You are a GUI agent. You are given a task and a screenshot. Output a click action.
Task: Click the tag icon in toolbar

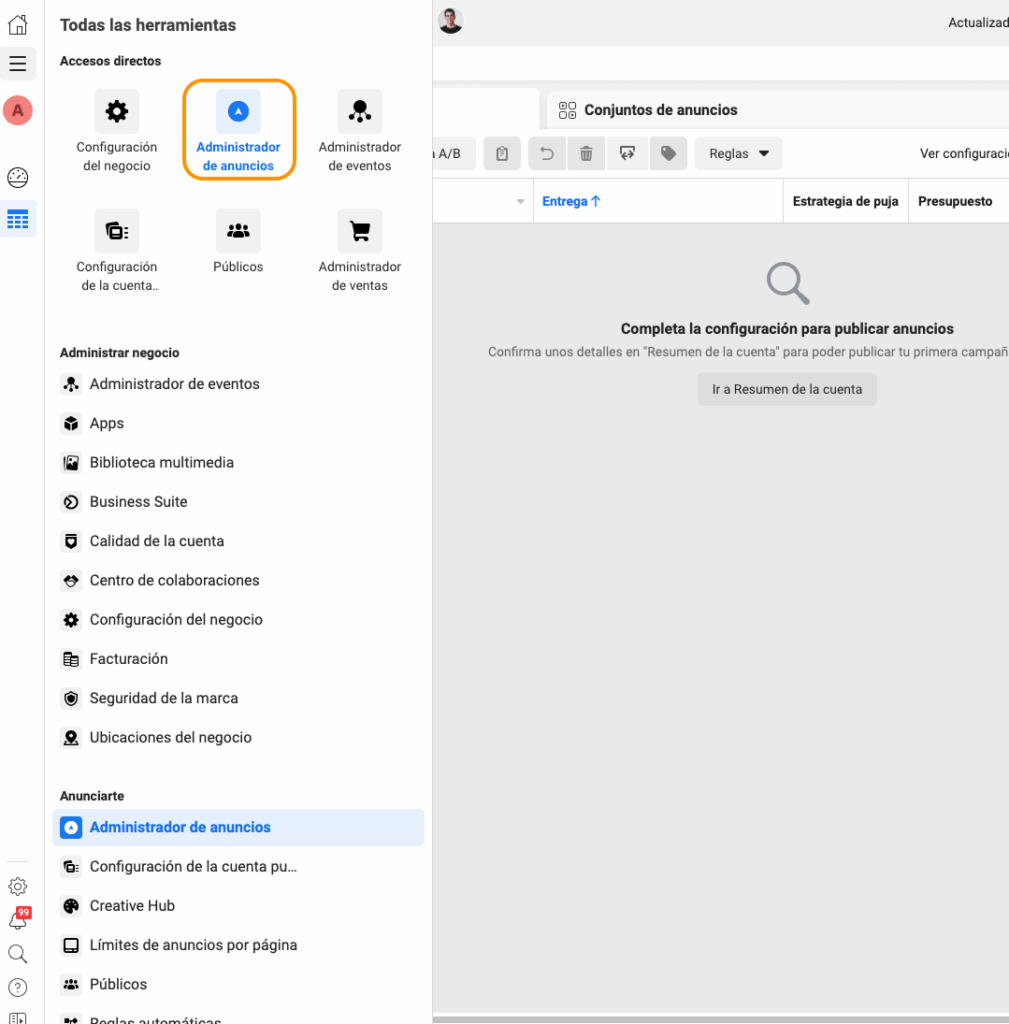point(668,154)
